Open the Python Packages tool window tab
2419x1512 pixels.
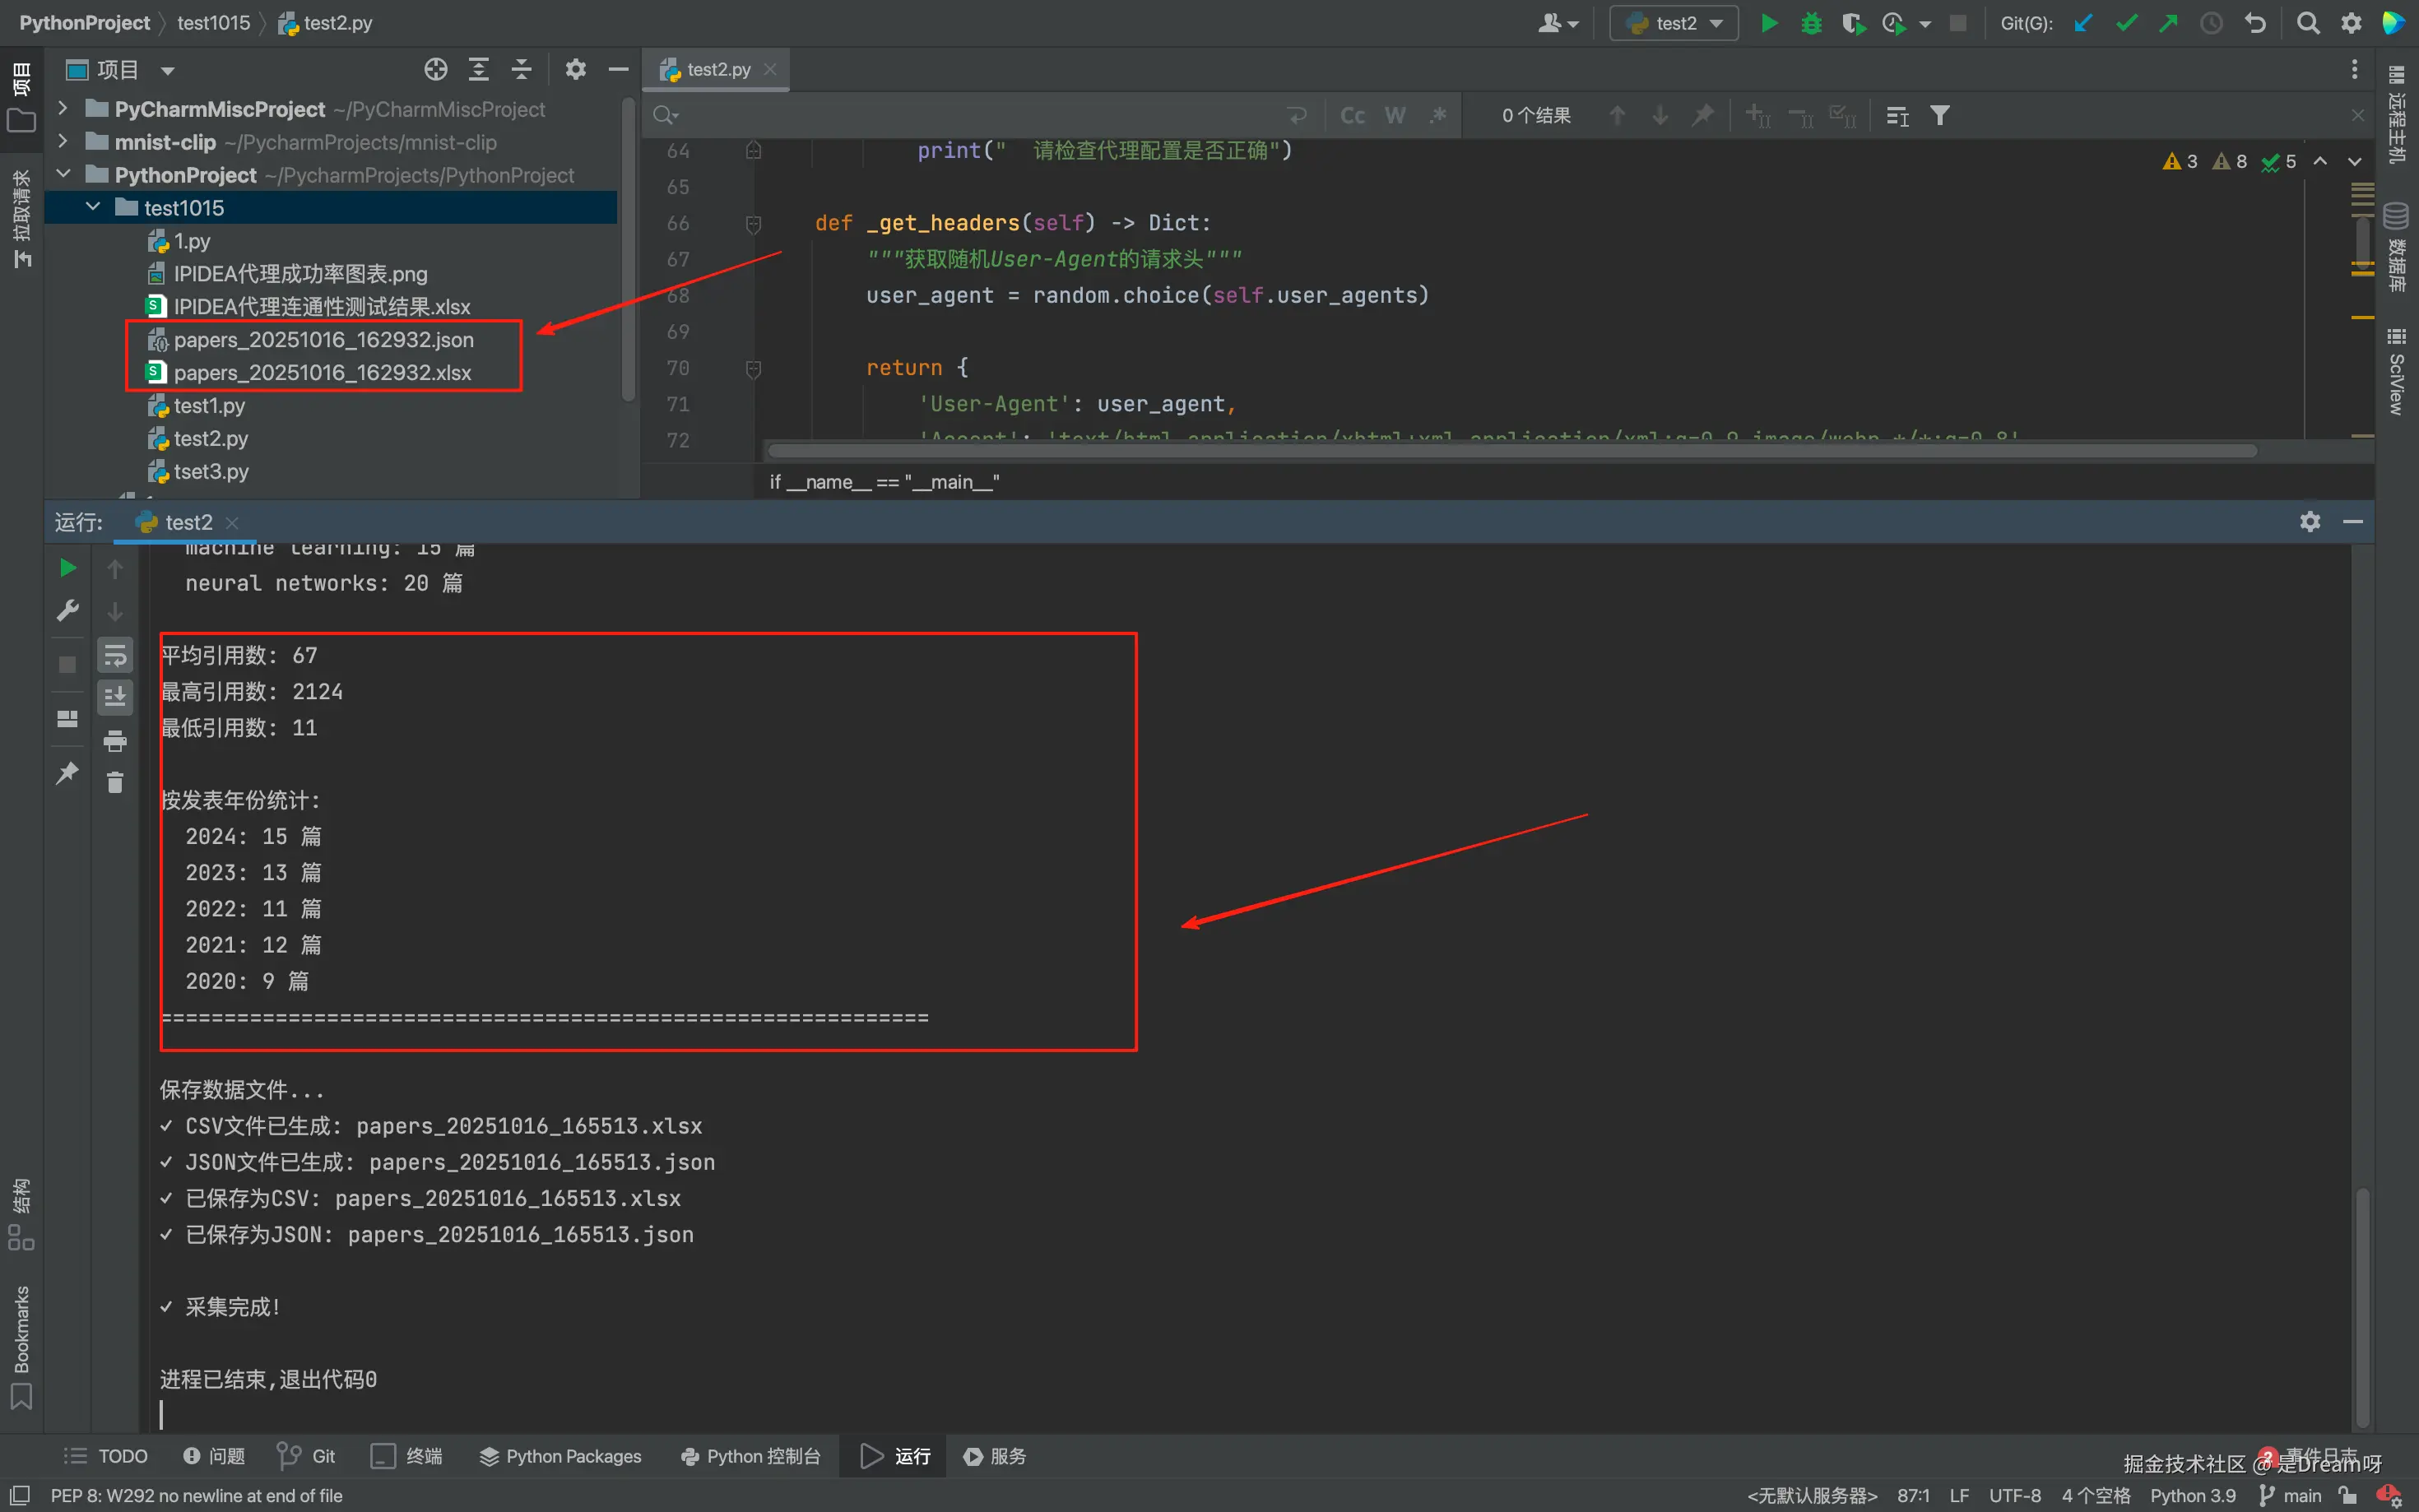pyautogui.click(x=560, y=1456)
